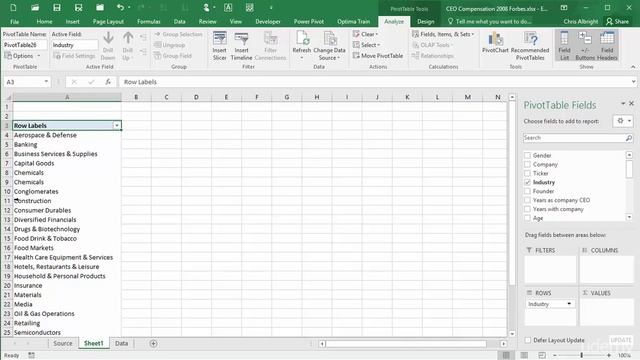The image size is (640, 360).
Task: Switch to the Source sheet tab
Action: [x=62, y=344]
